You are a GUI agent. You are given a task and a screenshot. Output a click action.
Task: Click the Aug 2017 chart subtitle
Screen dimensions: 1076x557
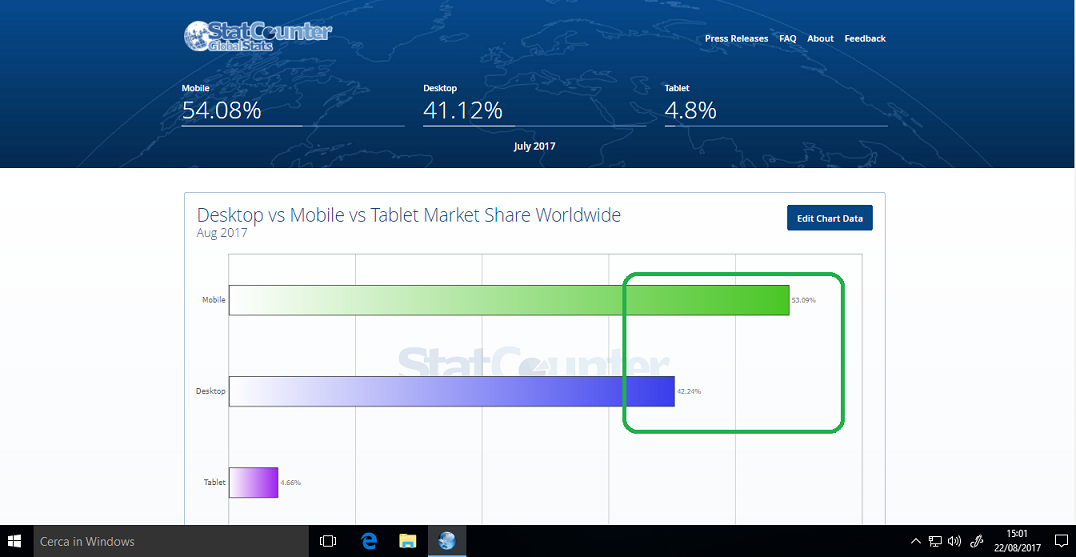click(x=222, y=233)
